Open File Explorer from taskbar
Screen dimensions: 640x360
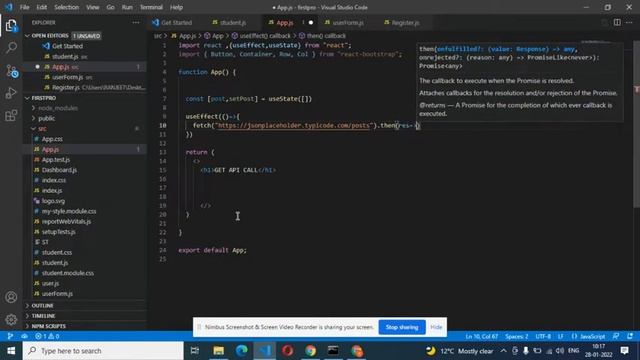pyautogui.click(x=218, y=351)
